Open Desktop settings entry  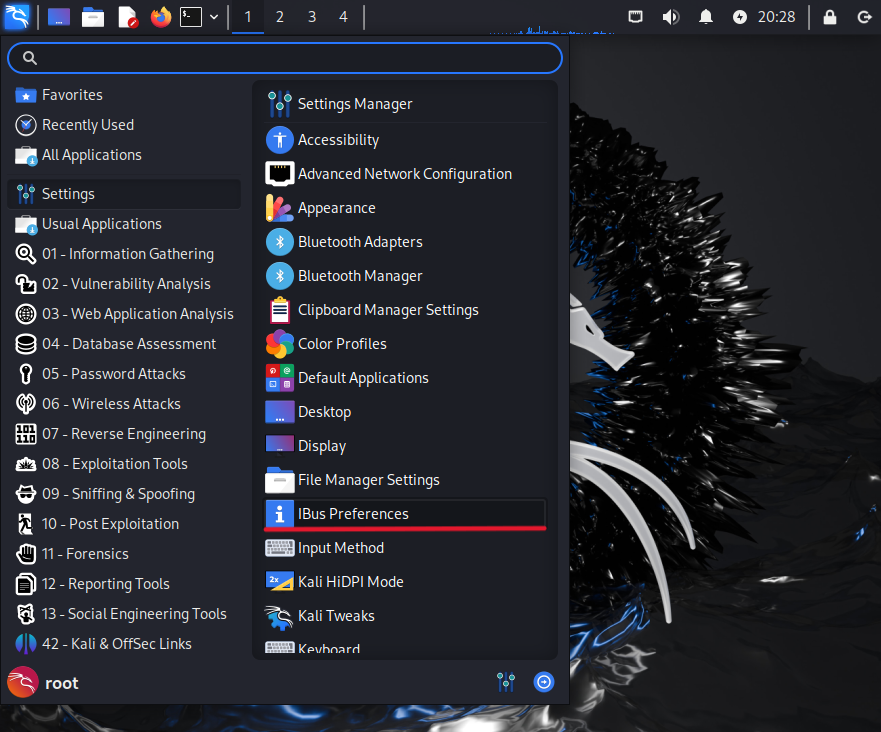pos(405,412)
